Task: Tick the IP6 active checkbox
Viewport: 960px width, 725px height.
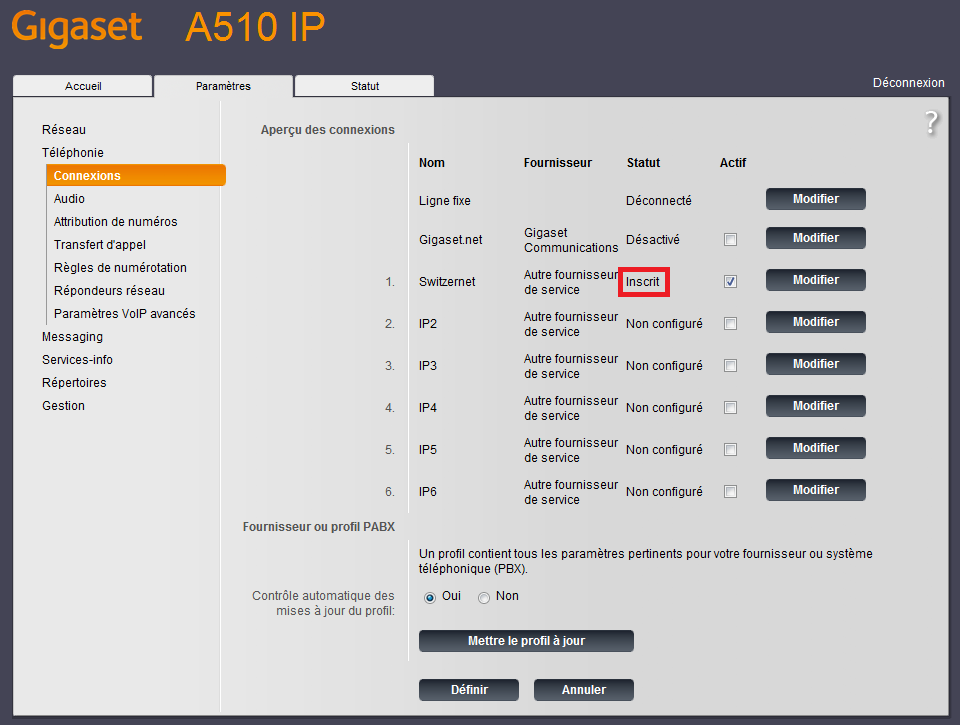Action: pyautogui.click(x=730, y=492)
